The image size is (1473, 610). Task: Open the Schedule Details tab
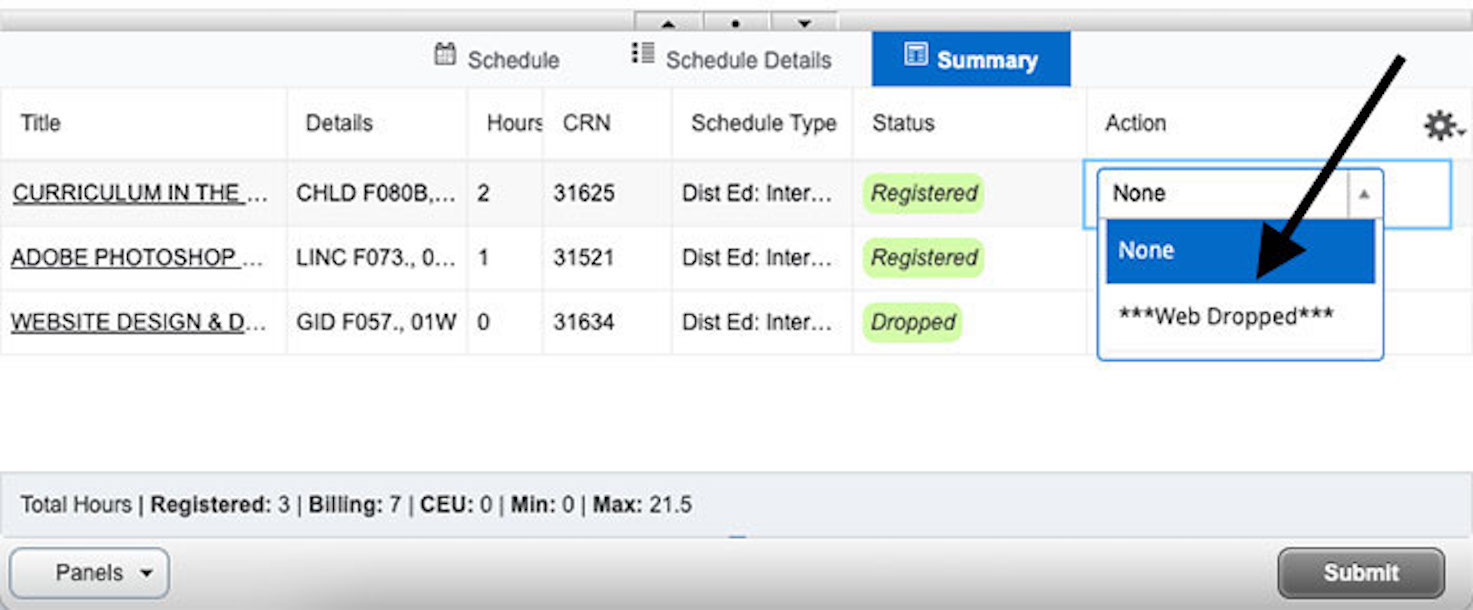point(732,59)
